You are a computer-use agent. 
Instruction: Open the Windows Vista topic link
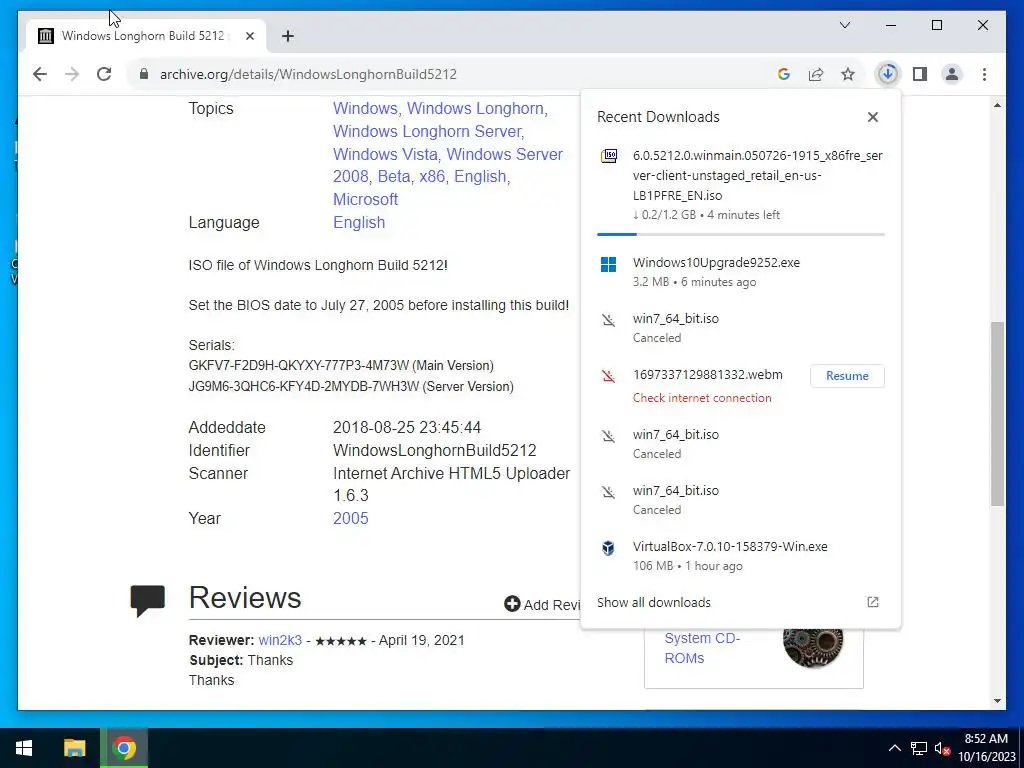385,154
